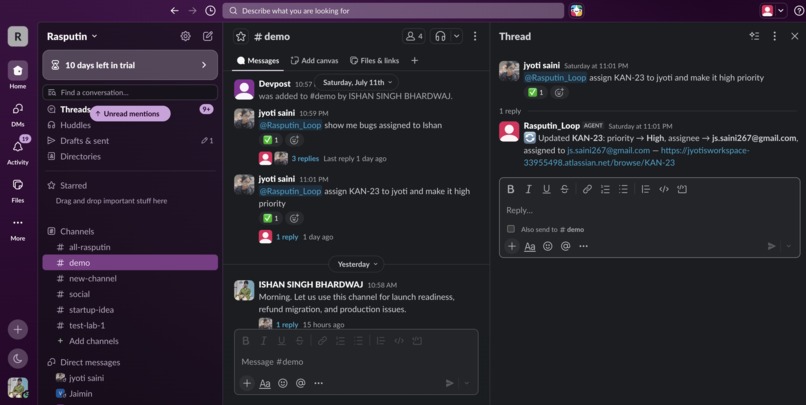The width and height of the screenshot is (806, 405).
Task: Open the Rasputin workspace dropdown
Action: pyautogui.click(x=72, y=36)
